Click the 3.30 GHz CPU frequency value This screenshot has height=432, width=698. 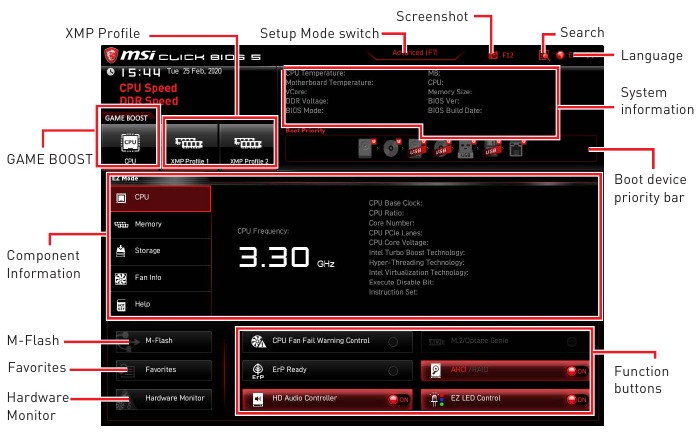coord(286,257)
